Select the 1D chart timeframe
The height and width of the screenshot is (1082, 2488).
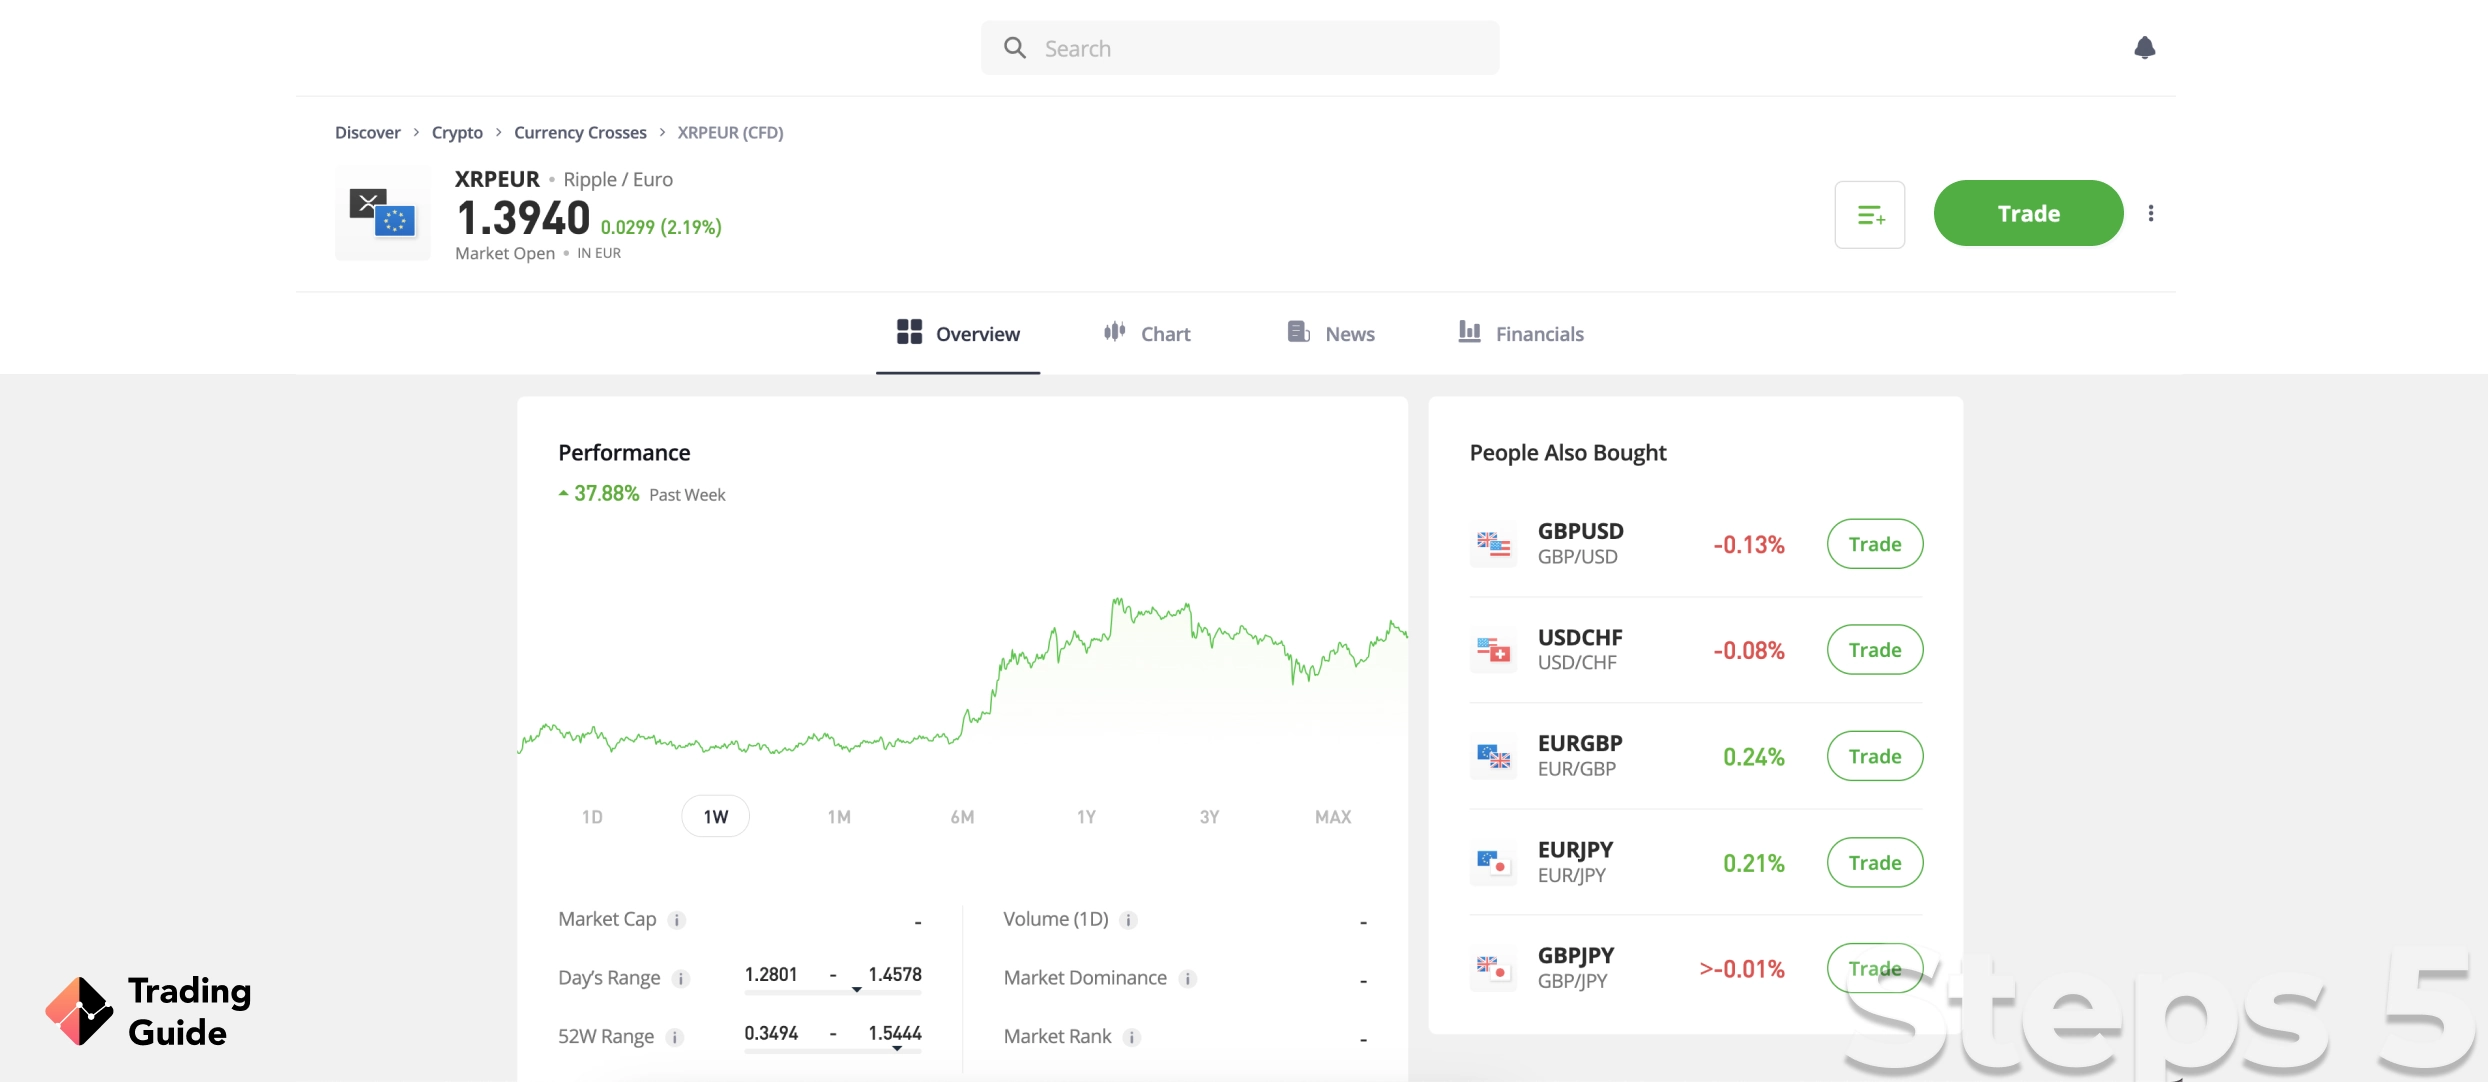(x=592, y=817)
